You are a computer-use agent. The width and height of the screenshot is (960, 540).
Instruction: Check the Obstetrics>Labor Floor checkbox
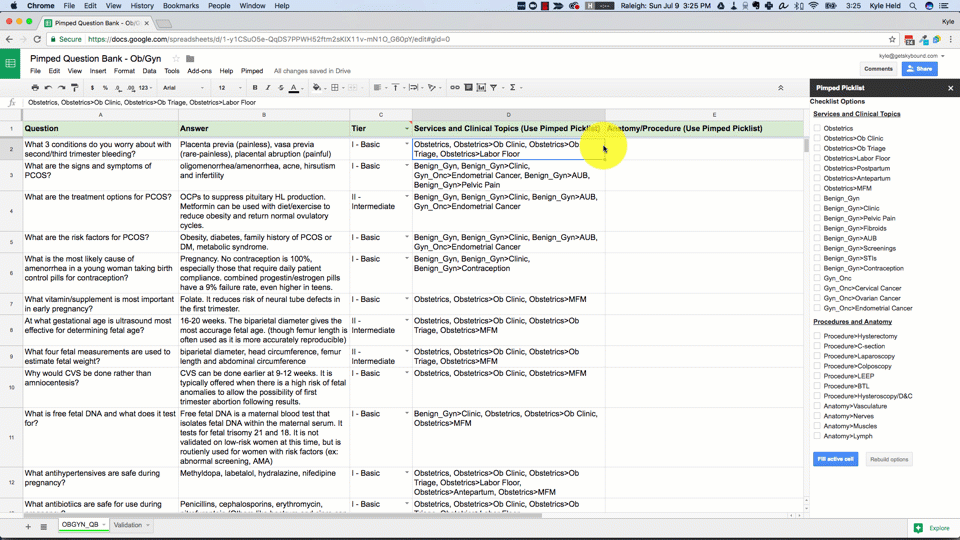click(x=817, y=158)
